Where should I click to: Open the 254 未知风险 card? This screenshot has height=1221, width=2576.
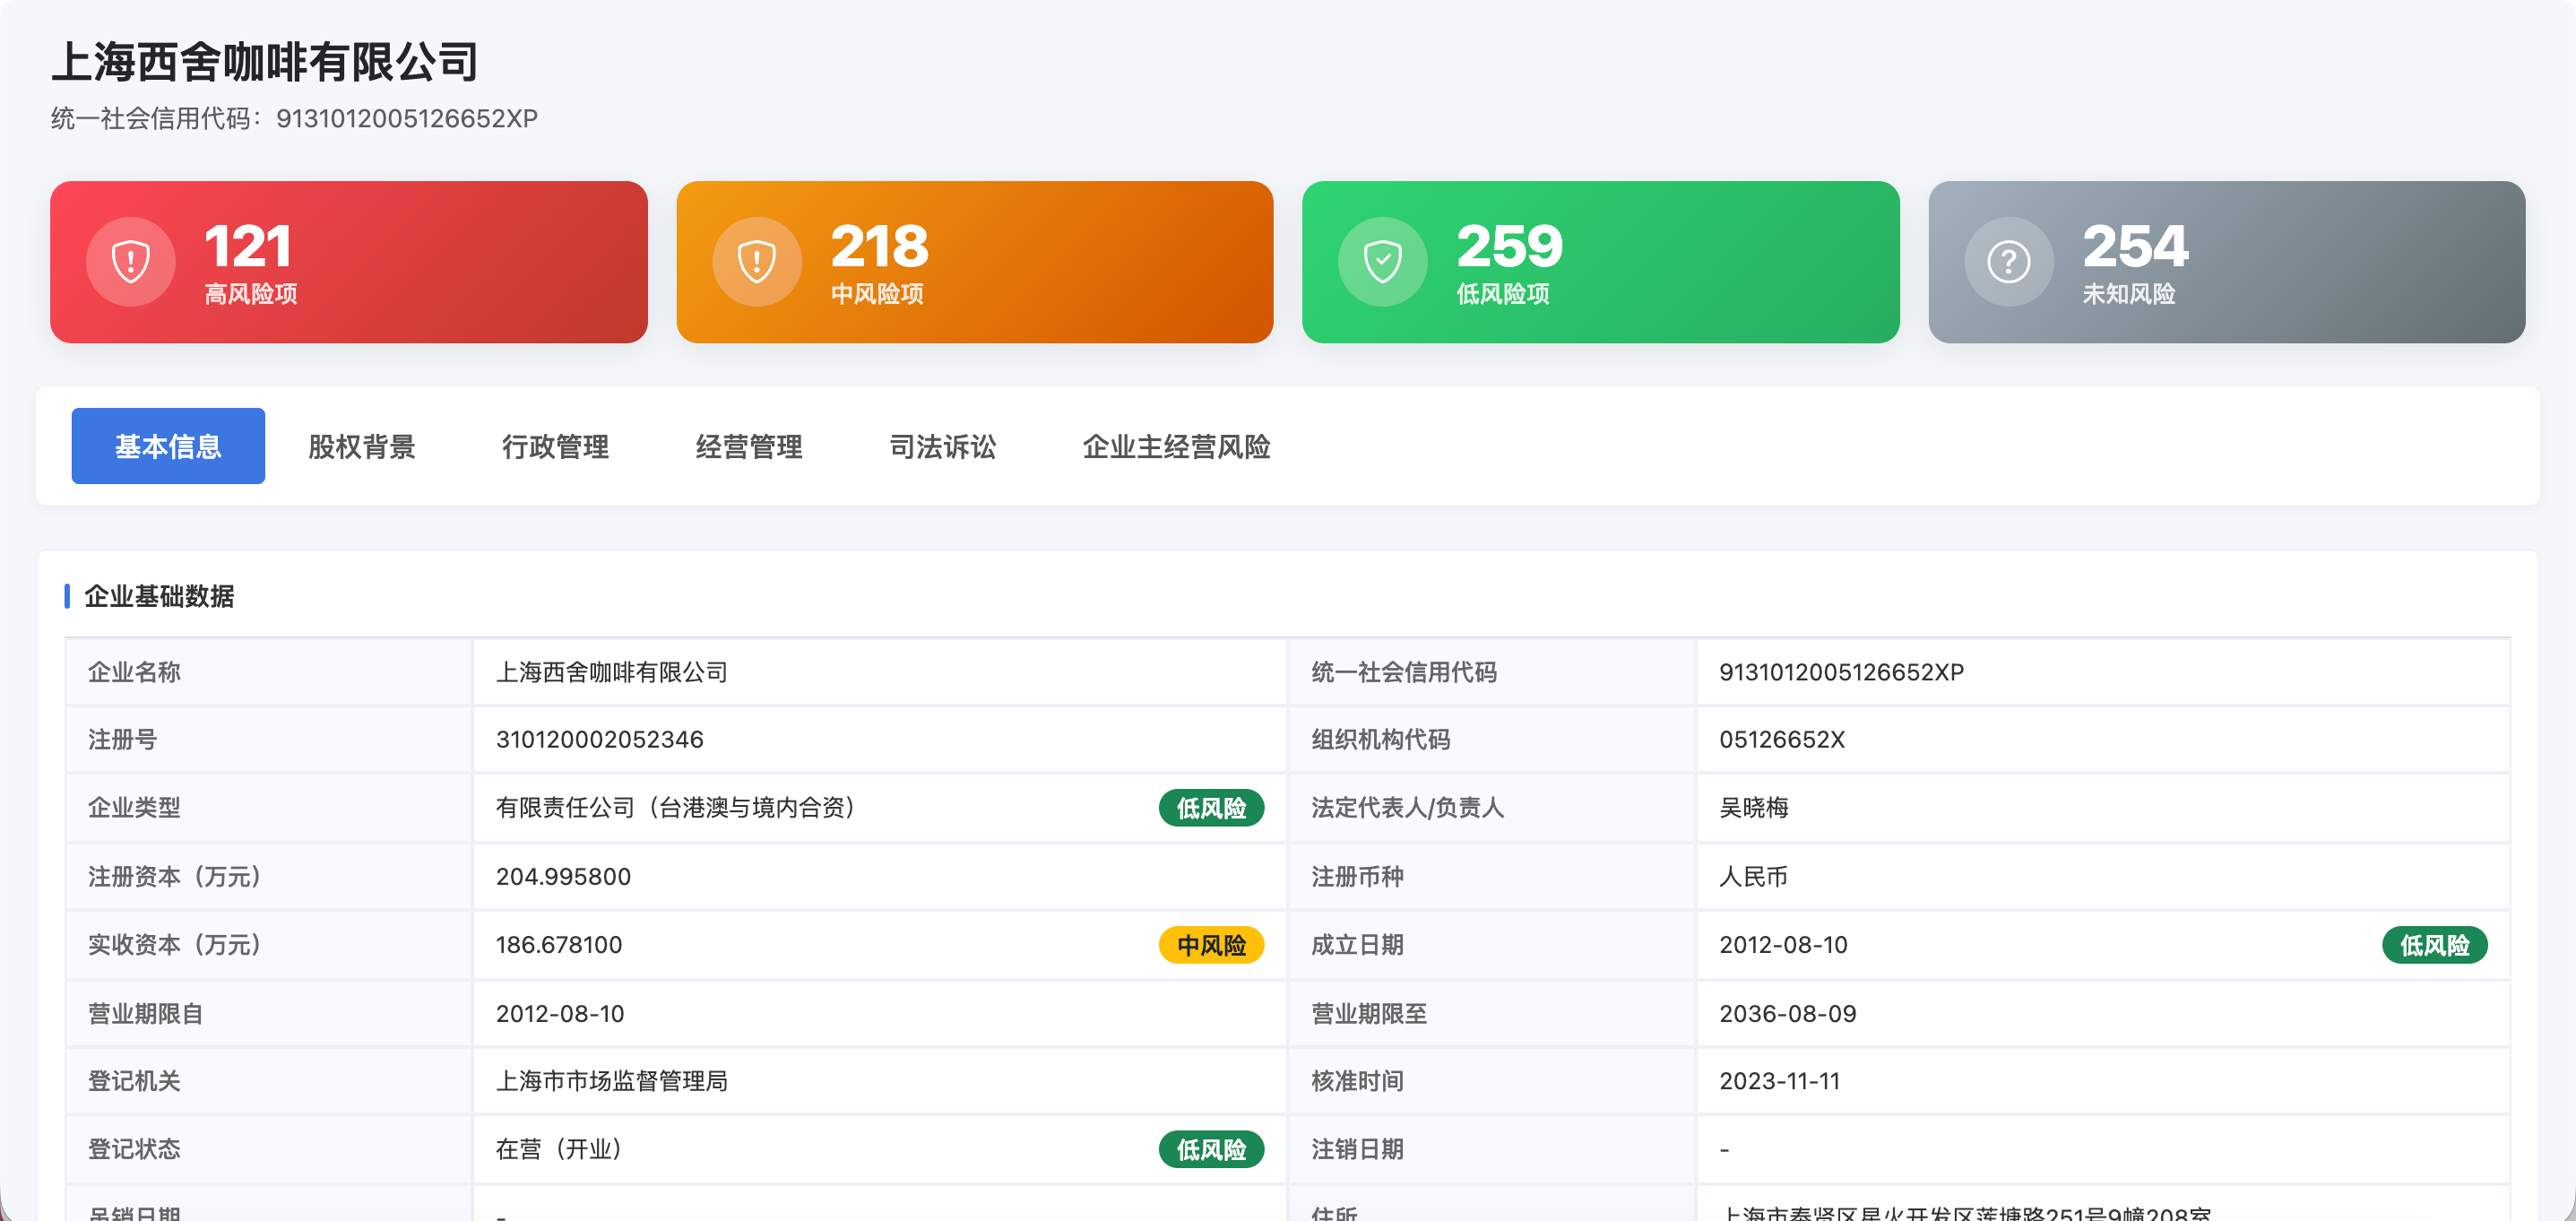(x=2227, y=262)
